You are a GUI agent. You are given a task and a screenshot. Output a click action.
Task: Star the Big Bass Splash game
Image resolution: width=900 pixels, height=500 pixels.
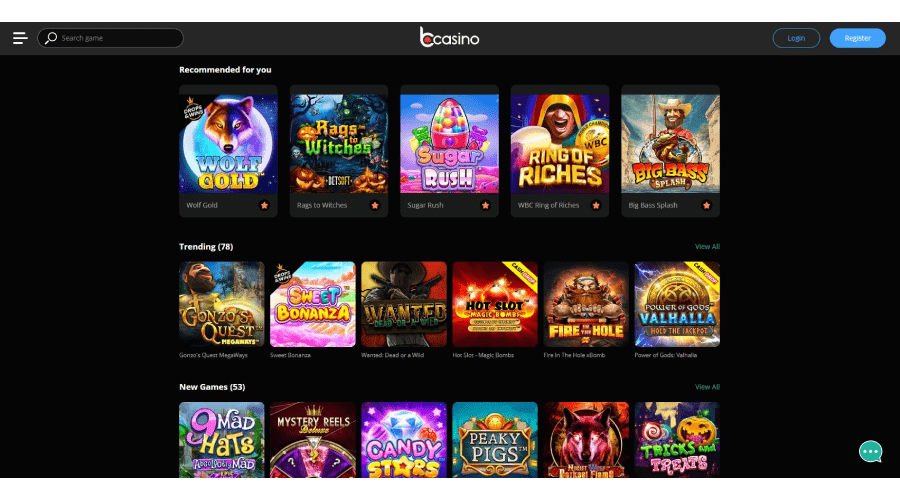(706, 206)
